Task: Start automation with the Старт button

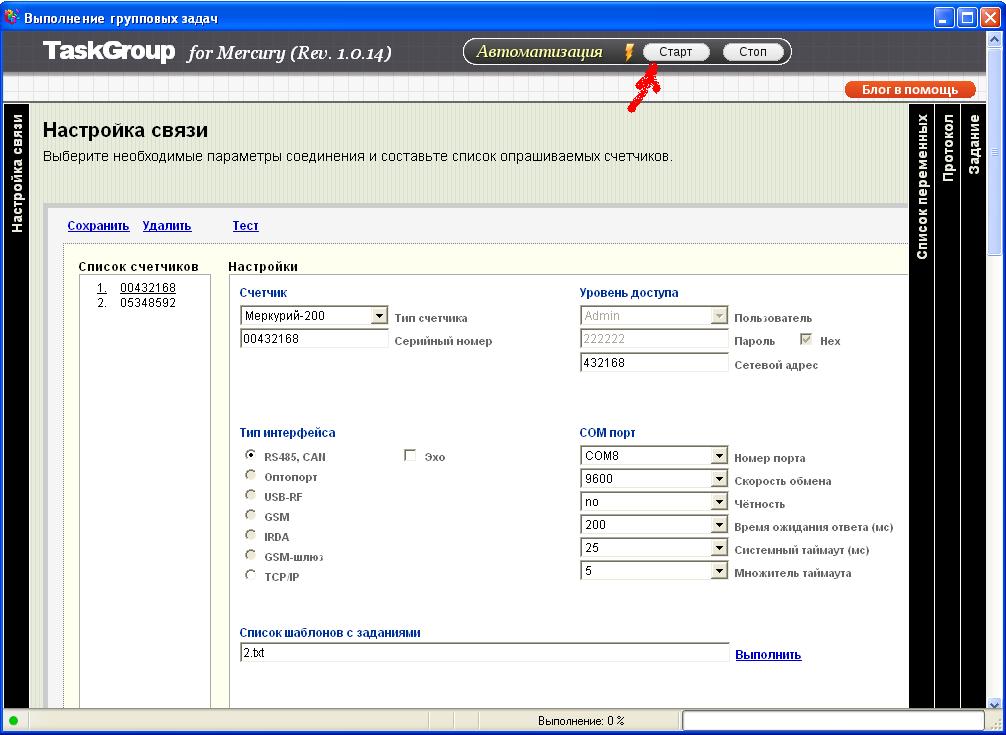Action: pos(676,52)
